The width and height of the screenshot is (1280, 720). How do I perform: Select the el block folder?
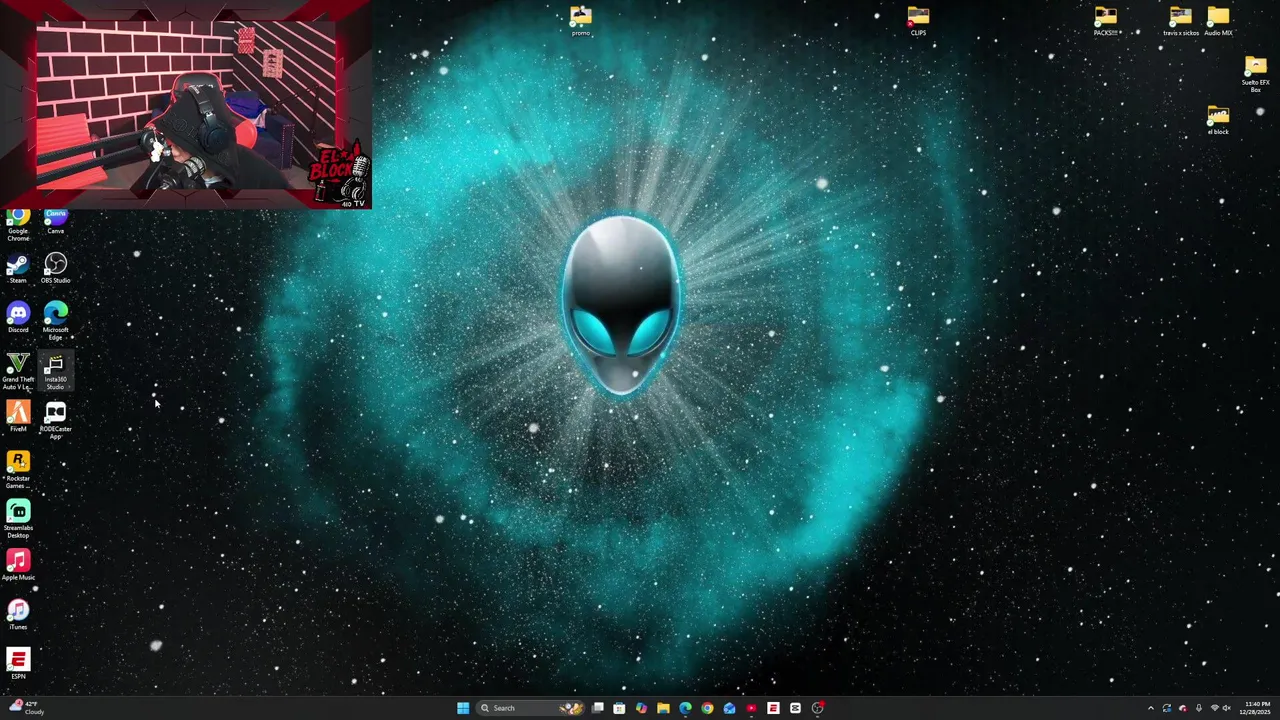tap(1218, 120)
